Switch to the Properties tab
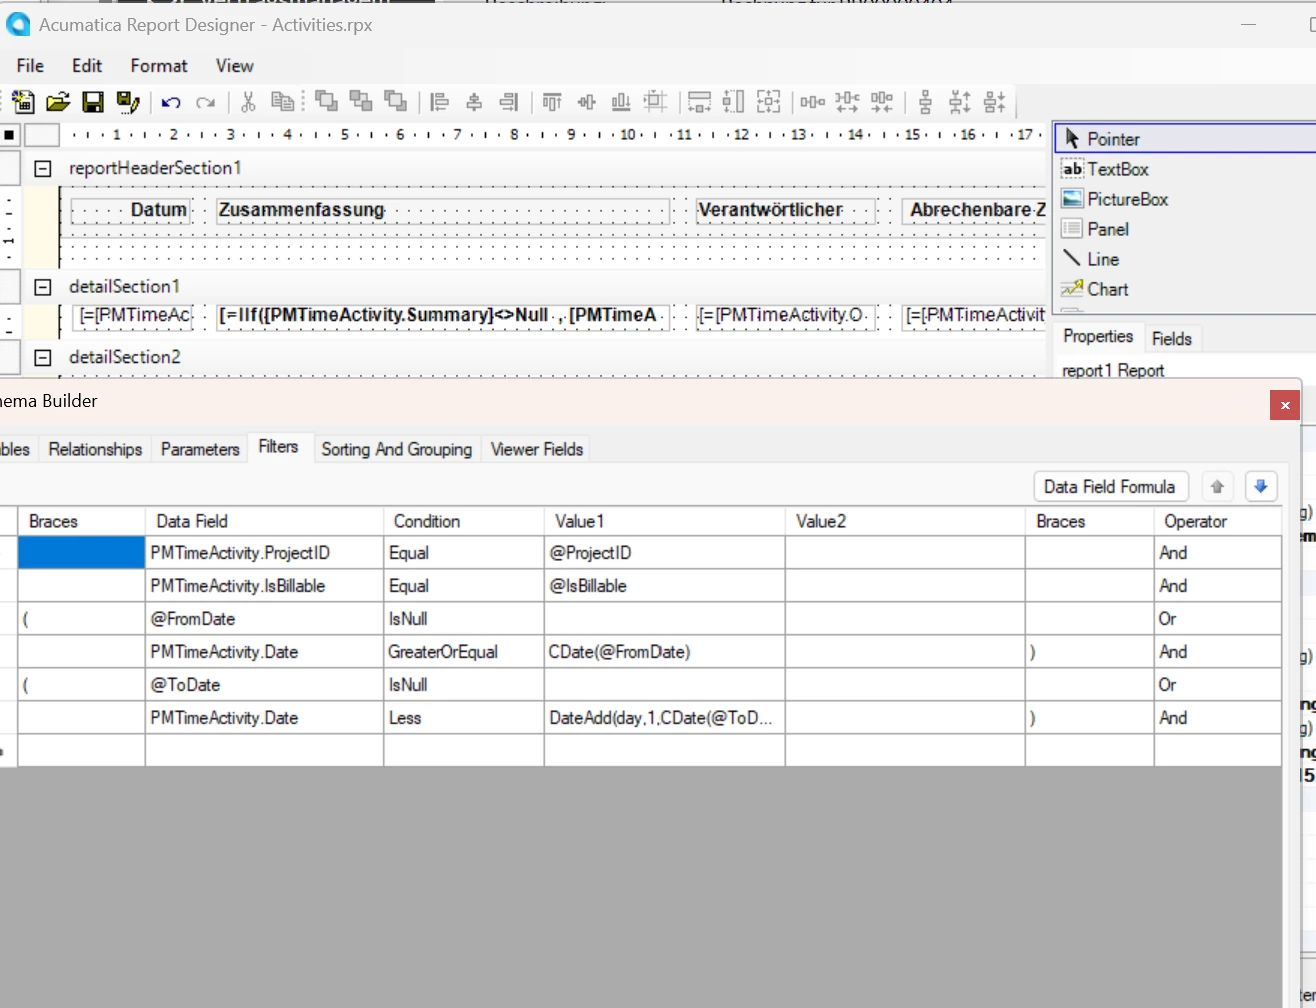Viewport: 1316px width, 1008px height. click(x=1098, y=337)
